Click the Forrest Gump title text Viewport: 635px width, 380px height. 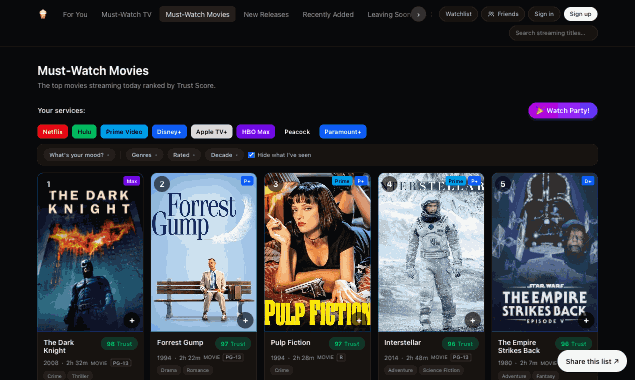pos(180,343)
